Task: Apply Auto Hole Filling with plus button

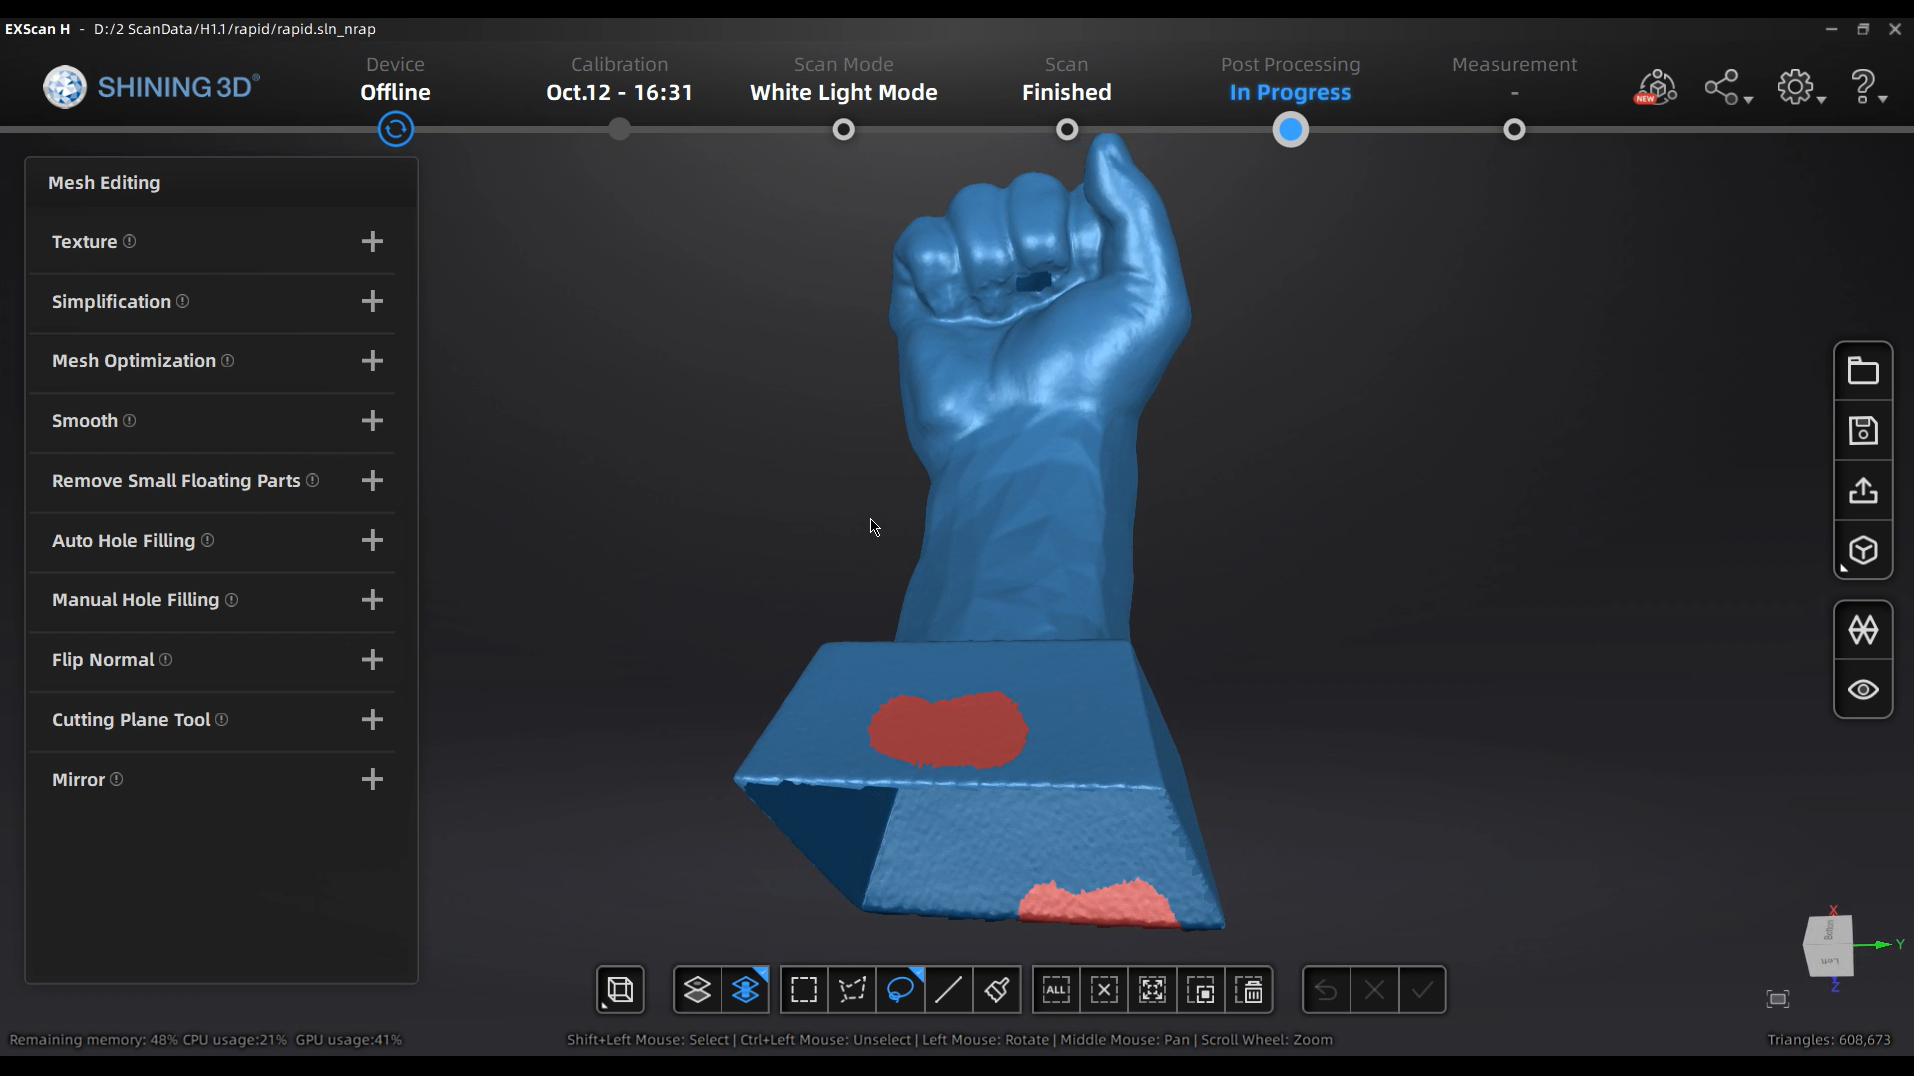Action: (x=371, y=540)
